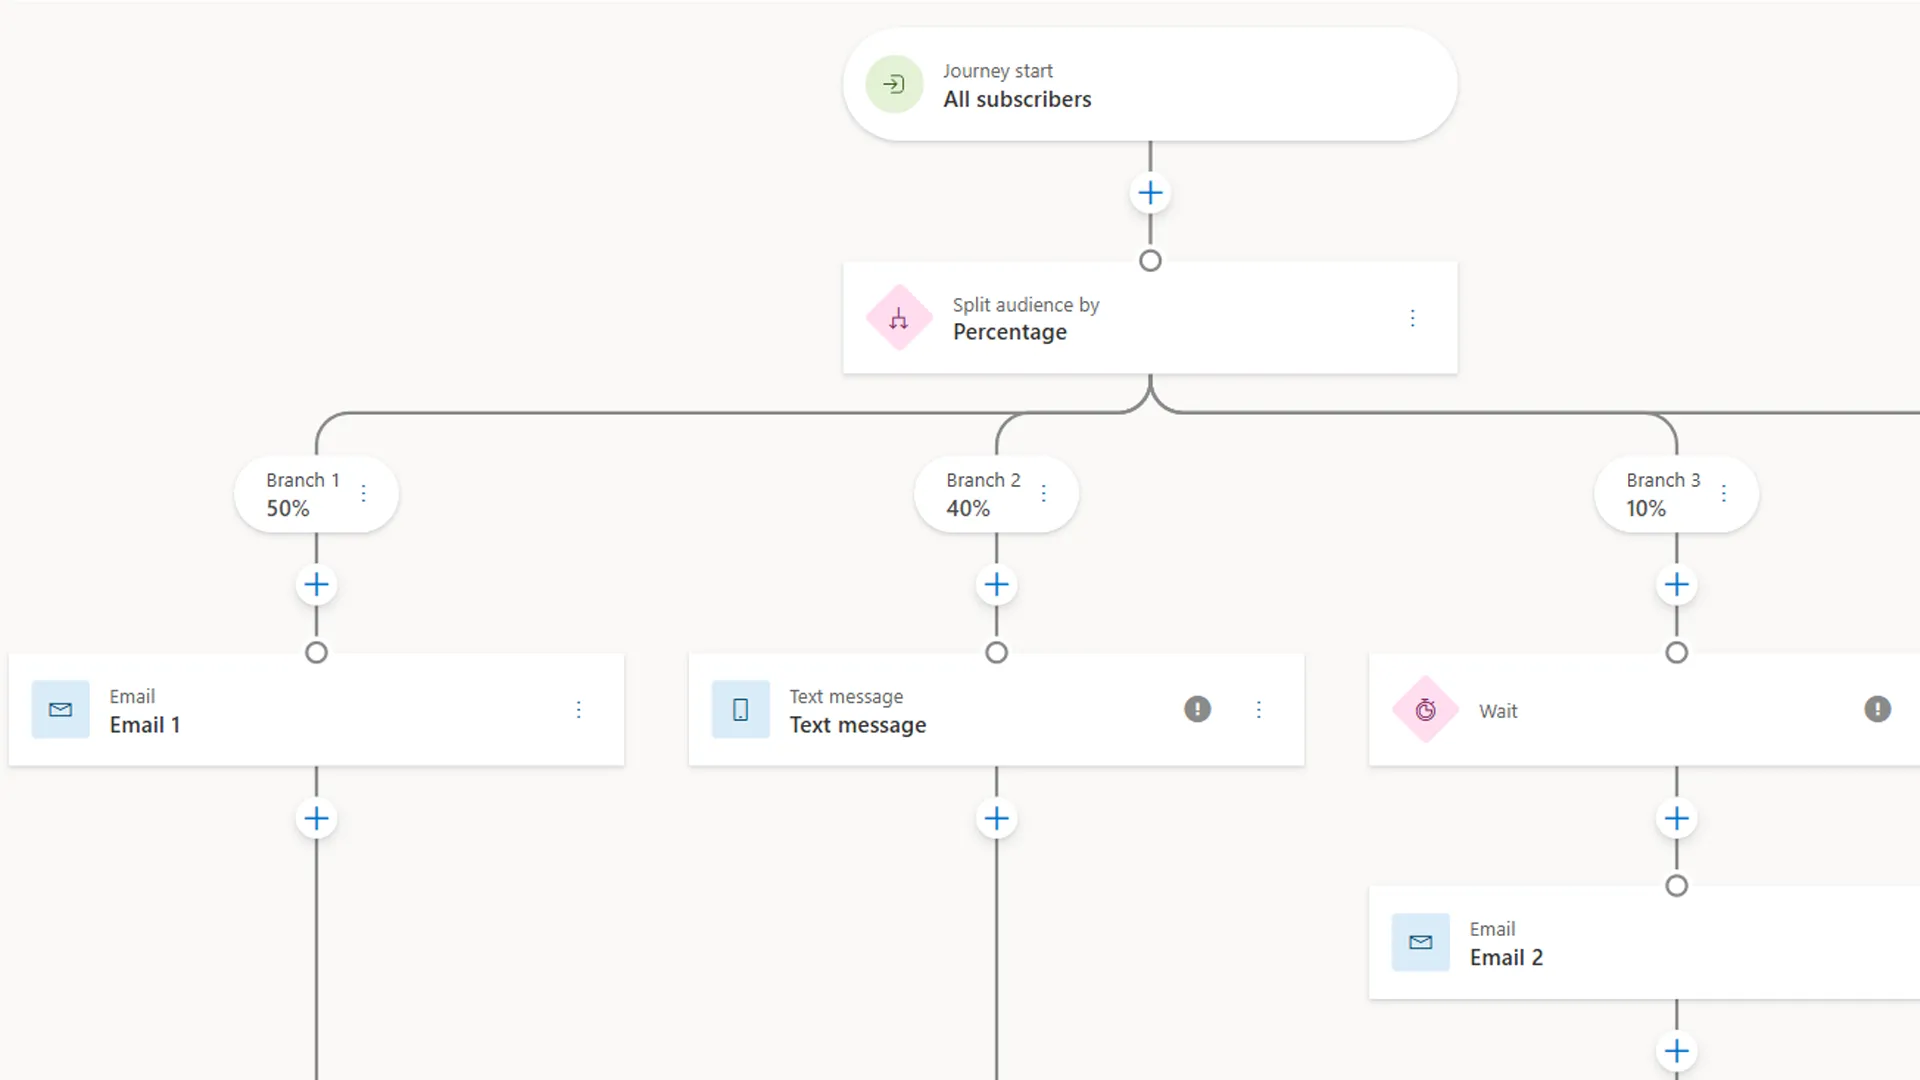Select the Branch 3 10% pill
1920x1080 pixels.
click(1676, 494)
